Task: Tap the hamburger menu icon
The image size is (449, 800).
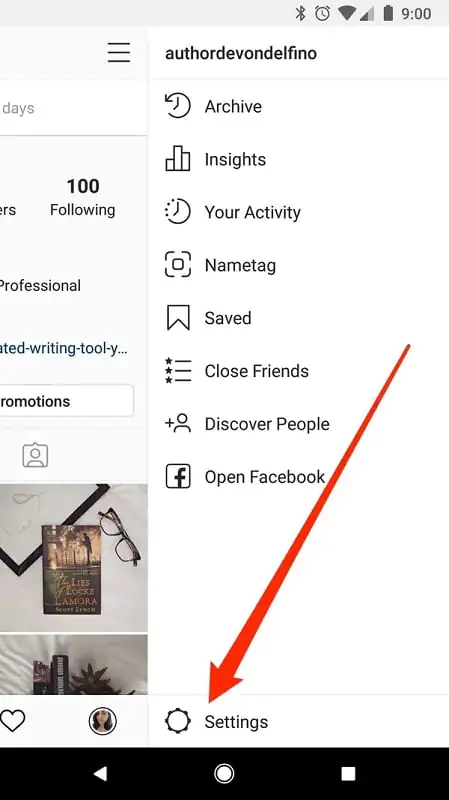Action: click(119, 52)
